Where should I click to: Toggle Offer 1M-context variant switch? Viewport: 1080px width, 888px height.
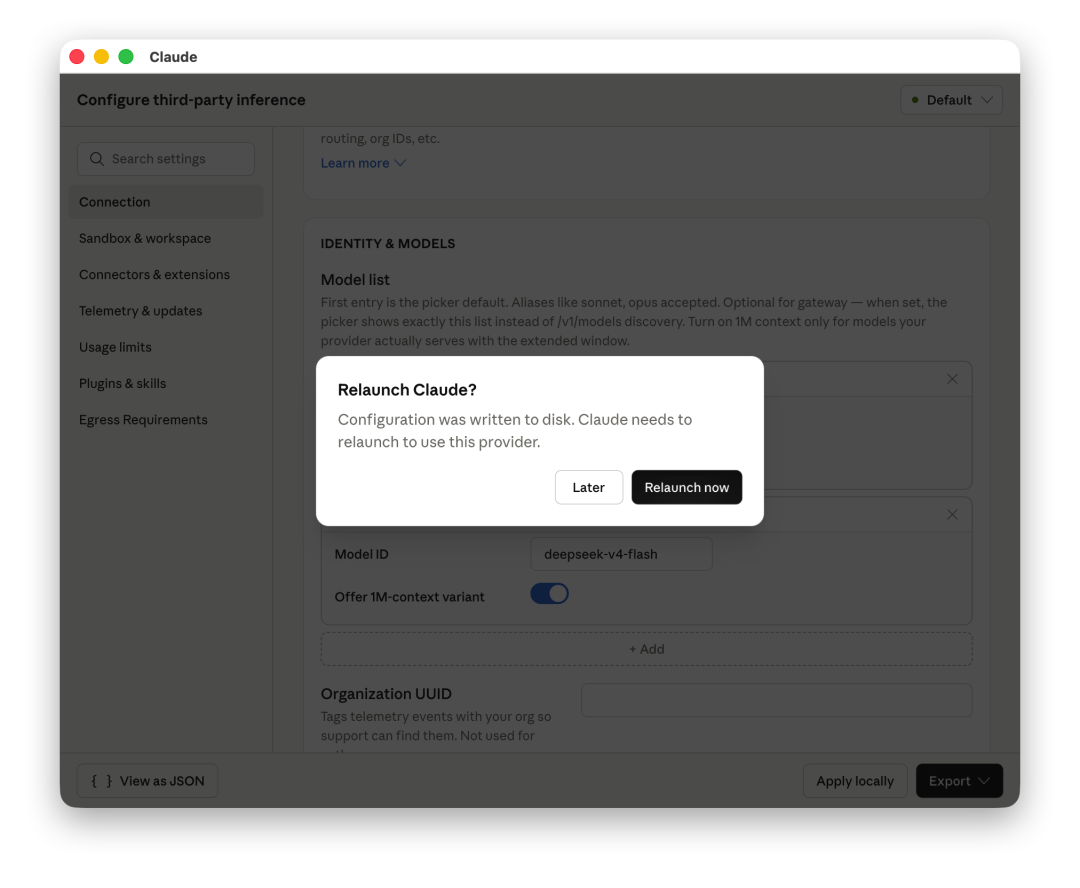pyautogui.click(x=549, y=594)
